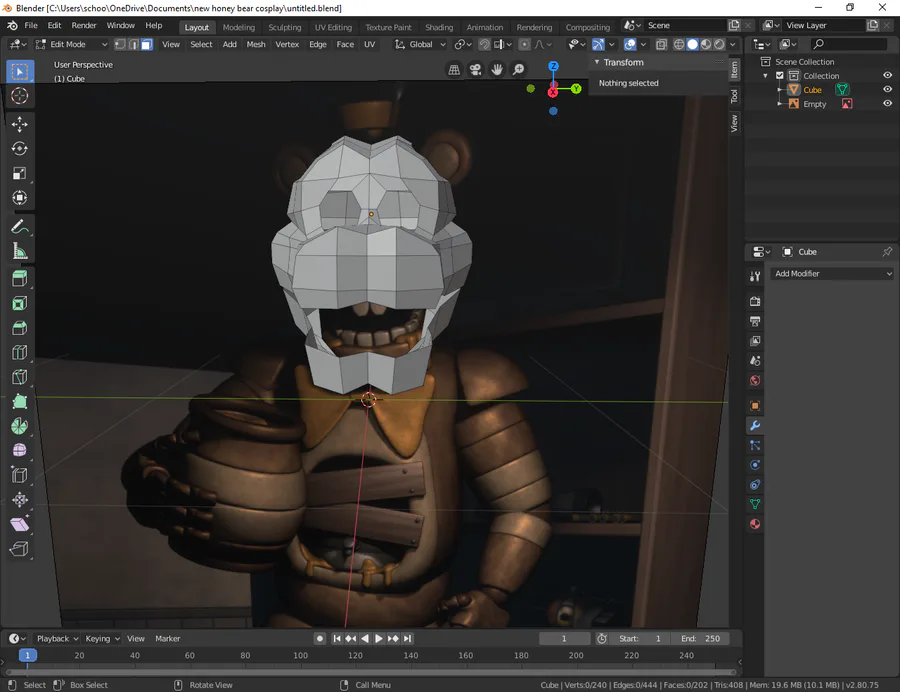Click the timeline playhead at frame 1
Image resolution: width=900 pixels, height=692 pixels.
(x=28, y=655)
